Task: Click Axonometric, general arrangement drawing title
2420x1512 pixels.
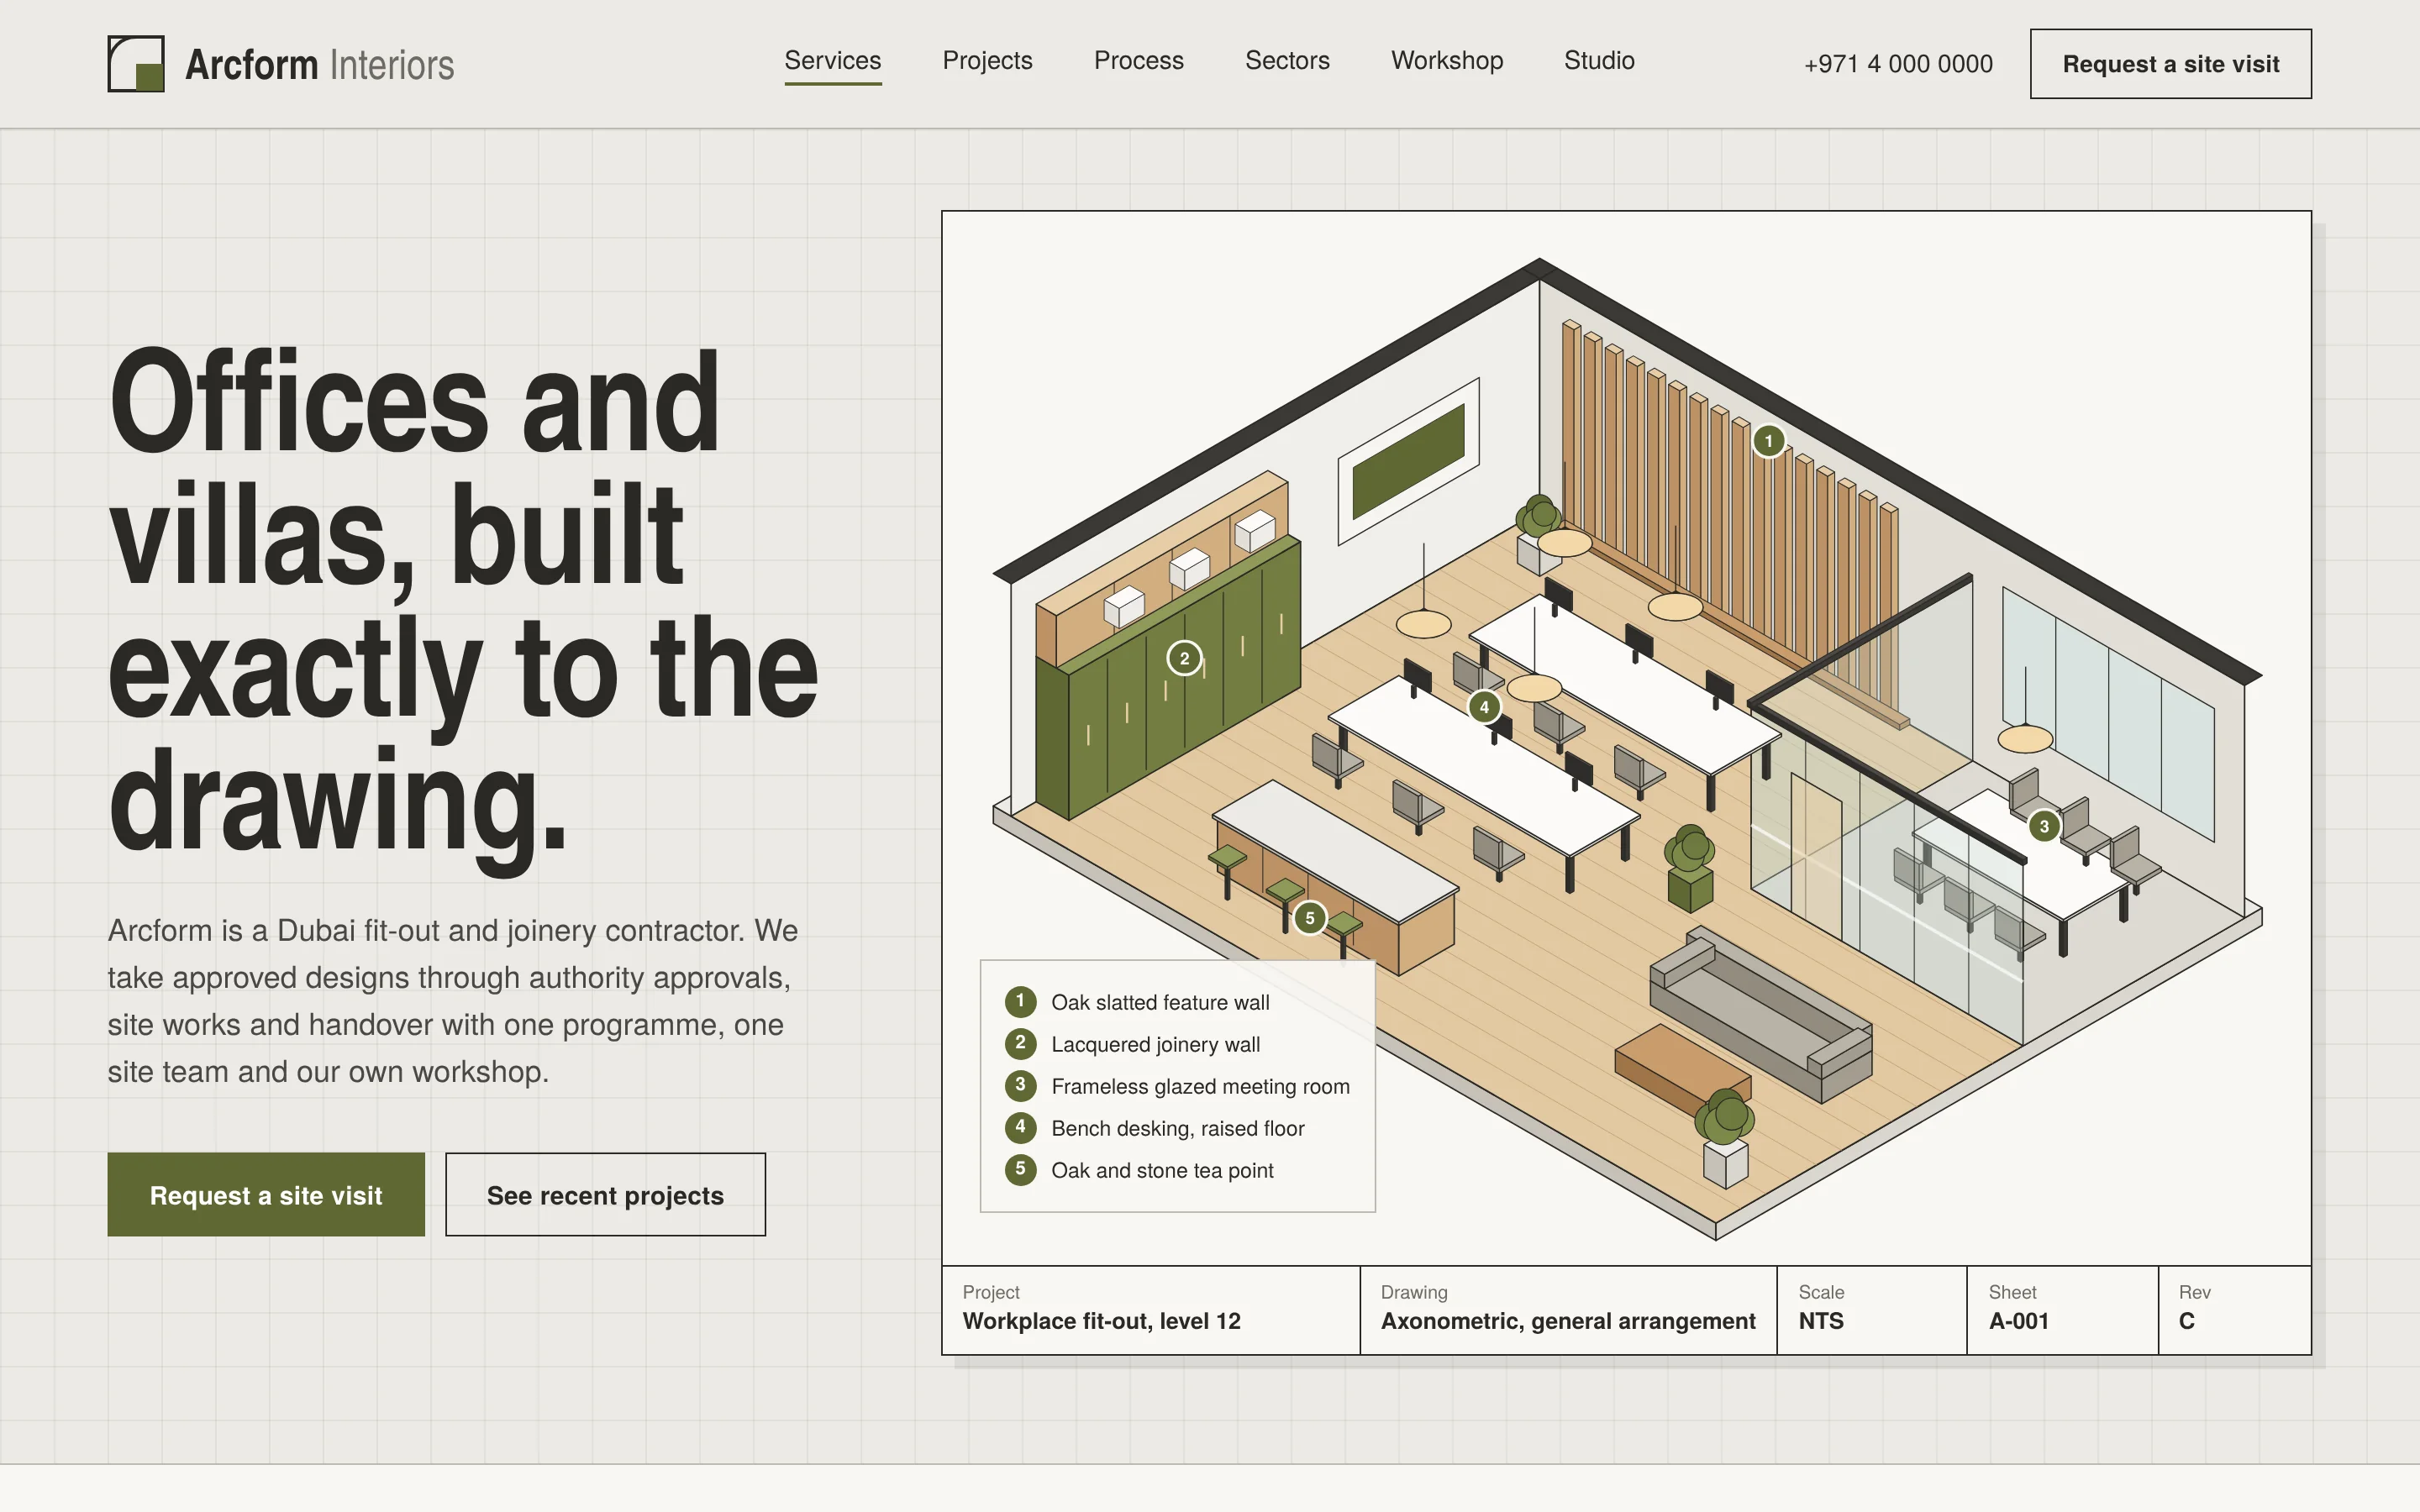Action: tap(1567, 1321)
